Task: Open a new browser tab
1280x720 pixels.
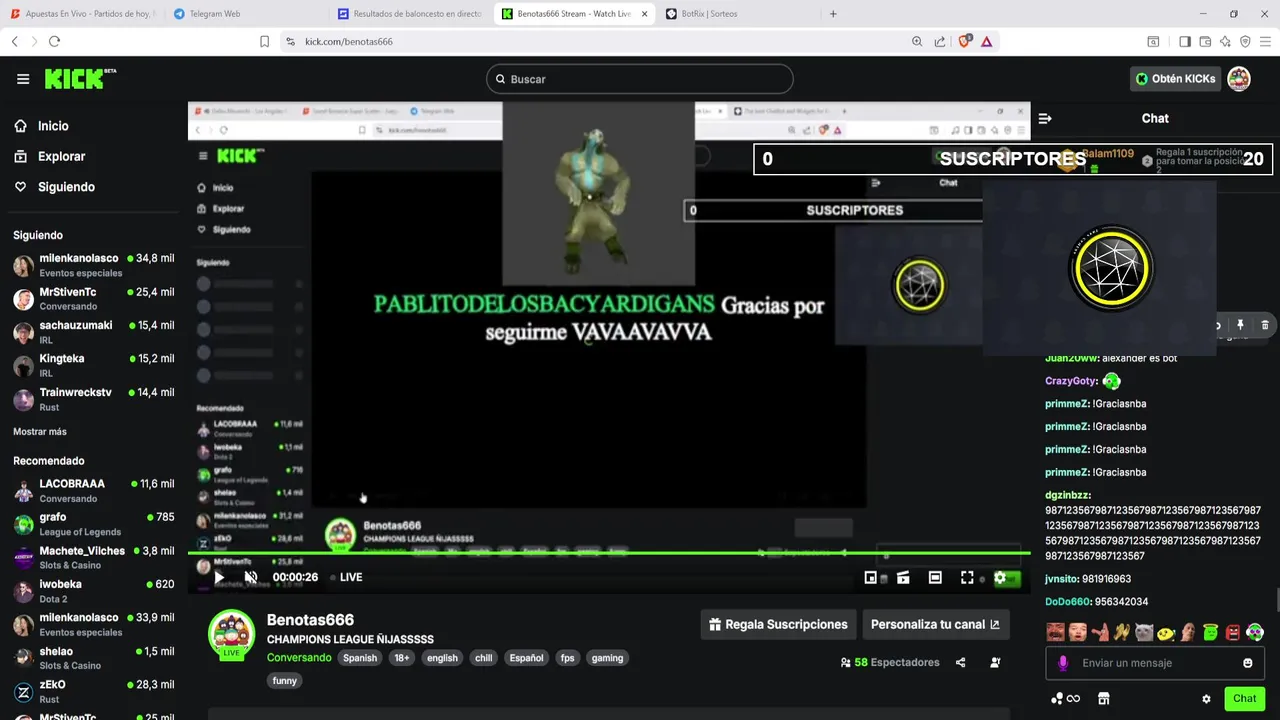Action: tap(833, 14)
